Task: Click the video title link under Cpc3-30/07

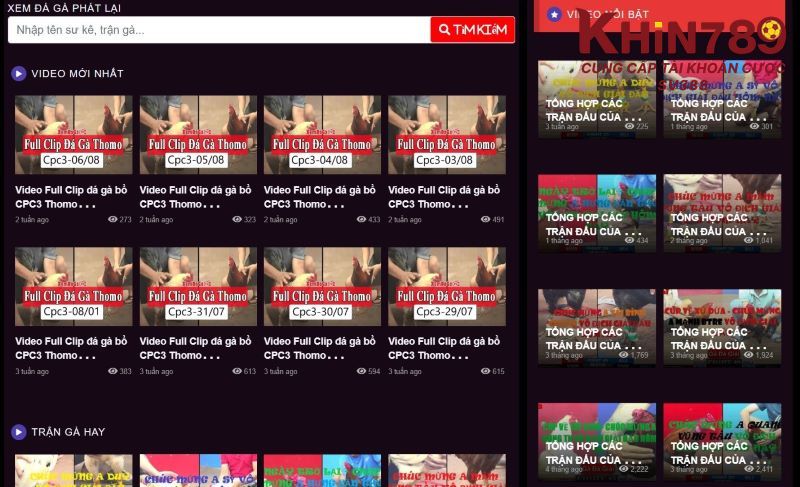Action: (x=320, y=348)
